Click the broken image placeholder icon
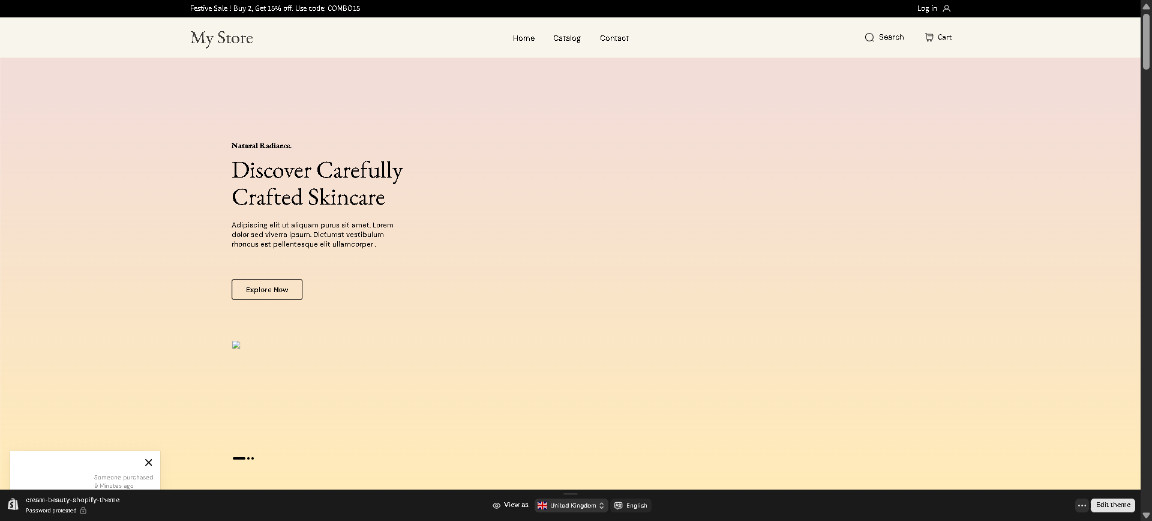The height and width of the screenshot is (521, 1152). (236, 345)
